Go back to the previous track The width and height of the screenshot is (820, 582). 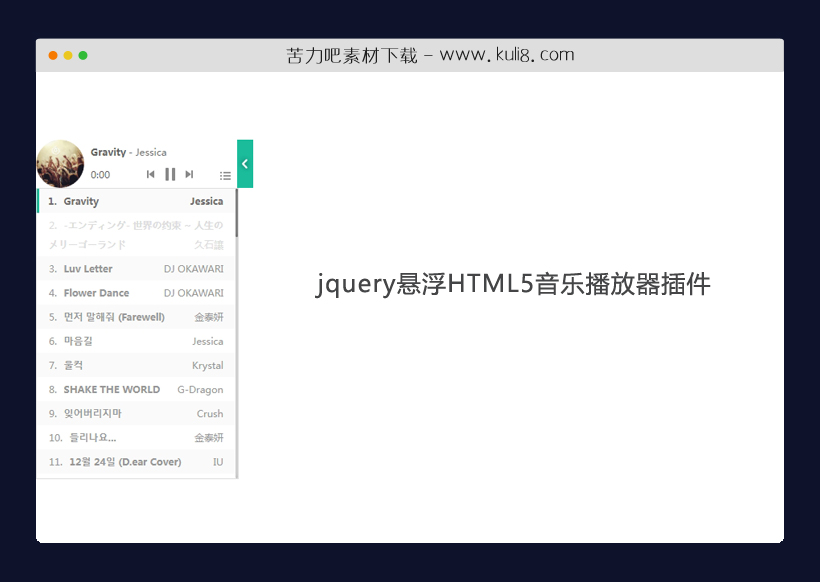point(150,174)
